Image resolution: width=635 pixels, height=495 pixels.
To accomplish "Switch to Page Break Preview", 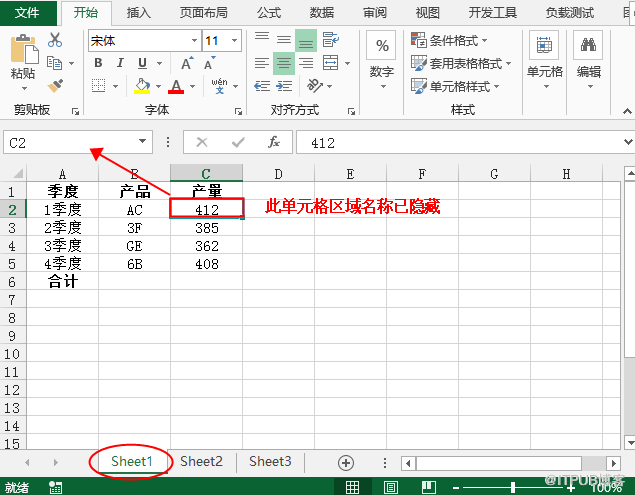I will tap(428, 487).
